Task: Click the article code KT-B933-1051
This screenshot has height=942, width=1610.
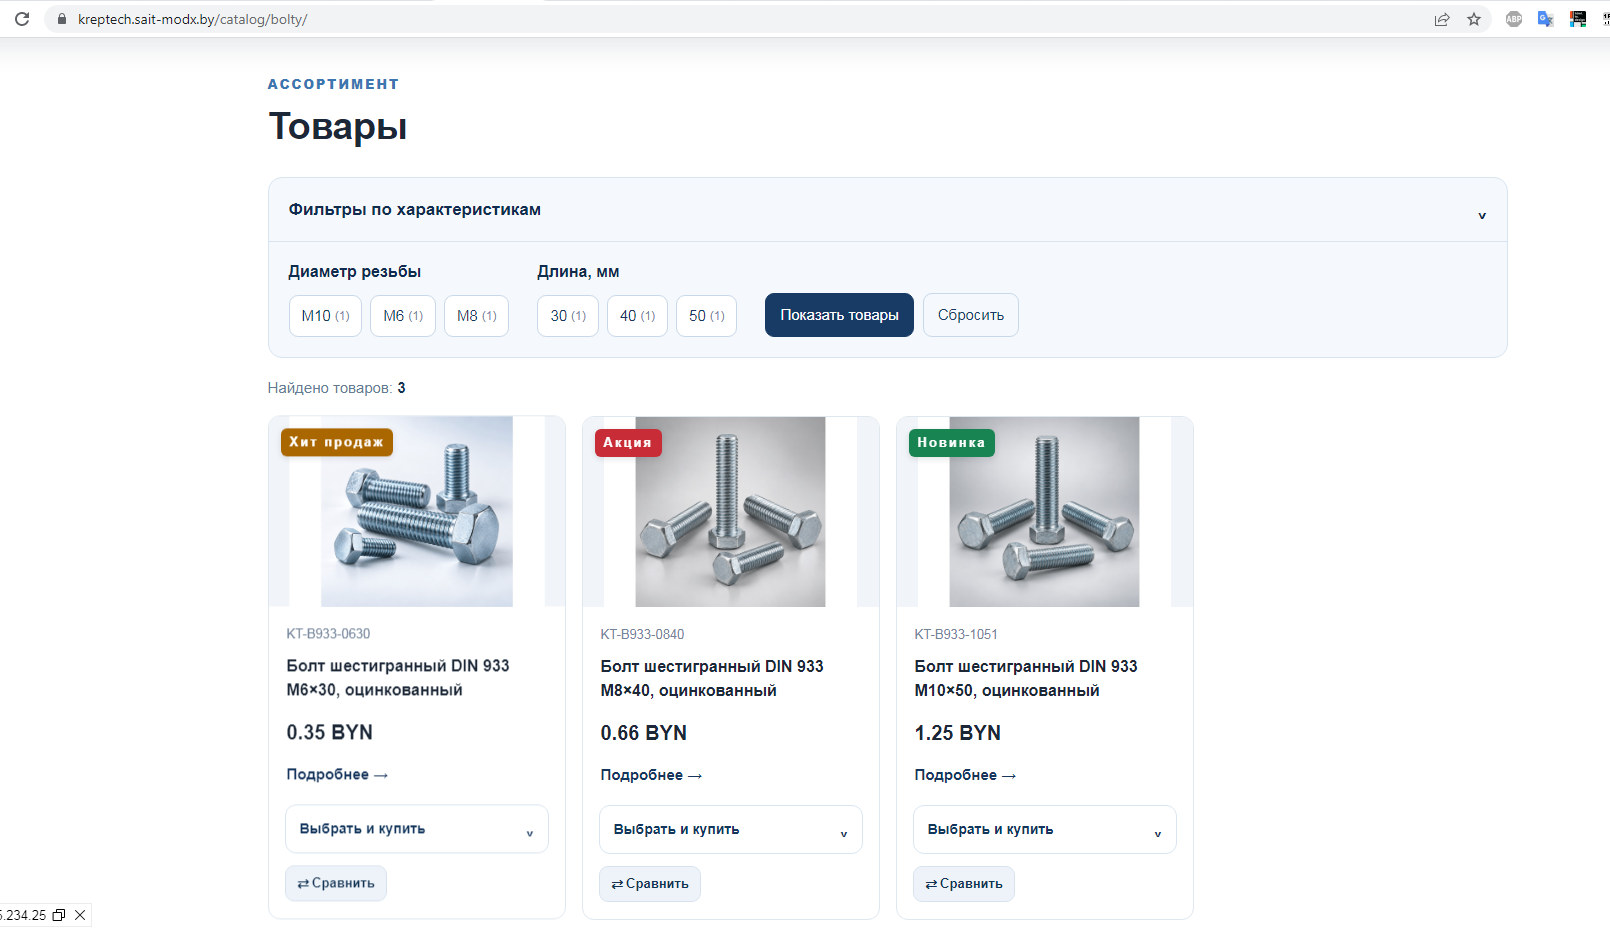Action: click(956, 634)
